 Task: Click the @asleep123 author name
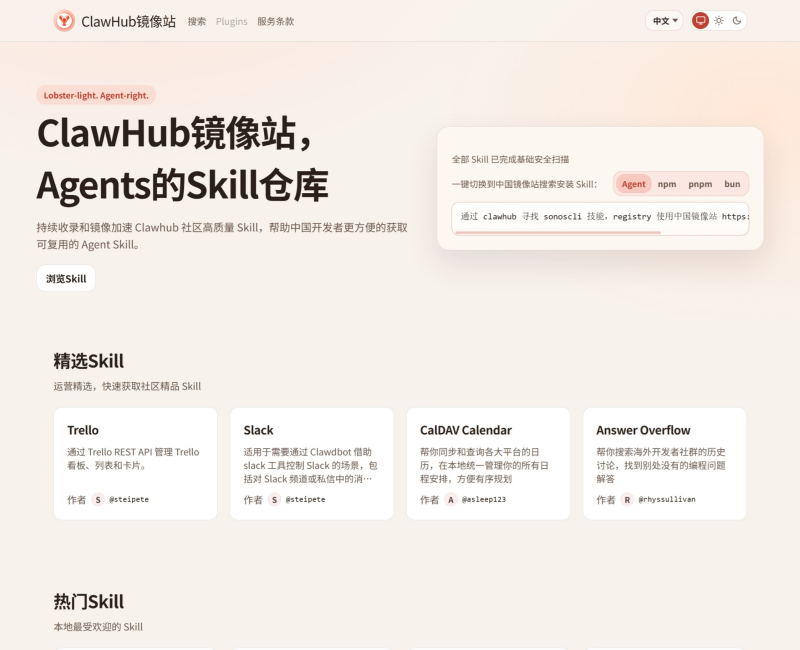click(484, 499)
